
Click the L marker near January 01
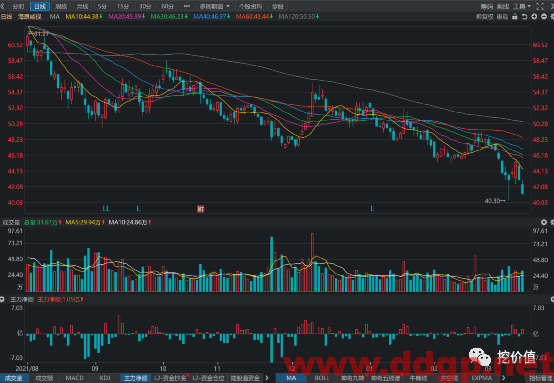point(372,208)
